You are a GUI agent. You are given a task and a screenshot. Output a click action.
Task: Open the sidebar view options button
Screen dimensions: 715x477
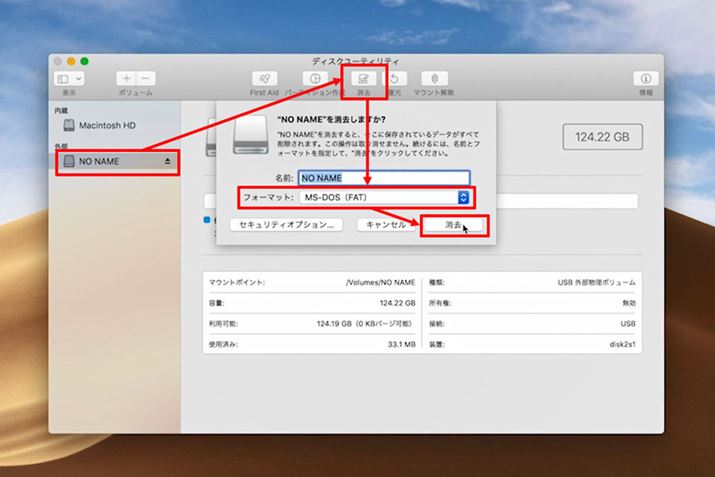(69, 79)
